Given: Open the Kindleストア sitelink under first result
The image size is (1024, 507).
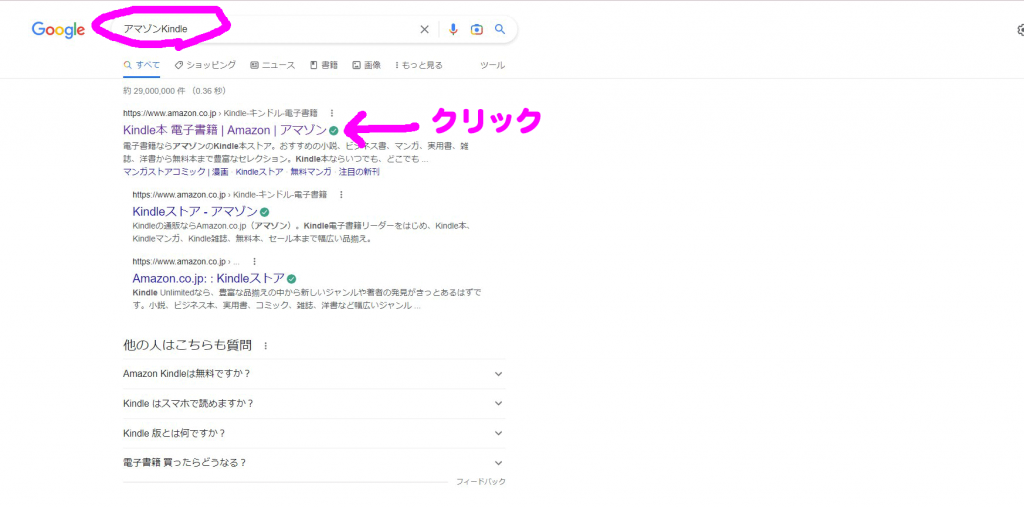Looking at the screenshot, I should pyautogui.click(x=259, y=172).
